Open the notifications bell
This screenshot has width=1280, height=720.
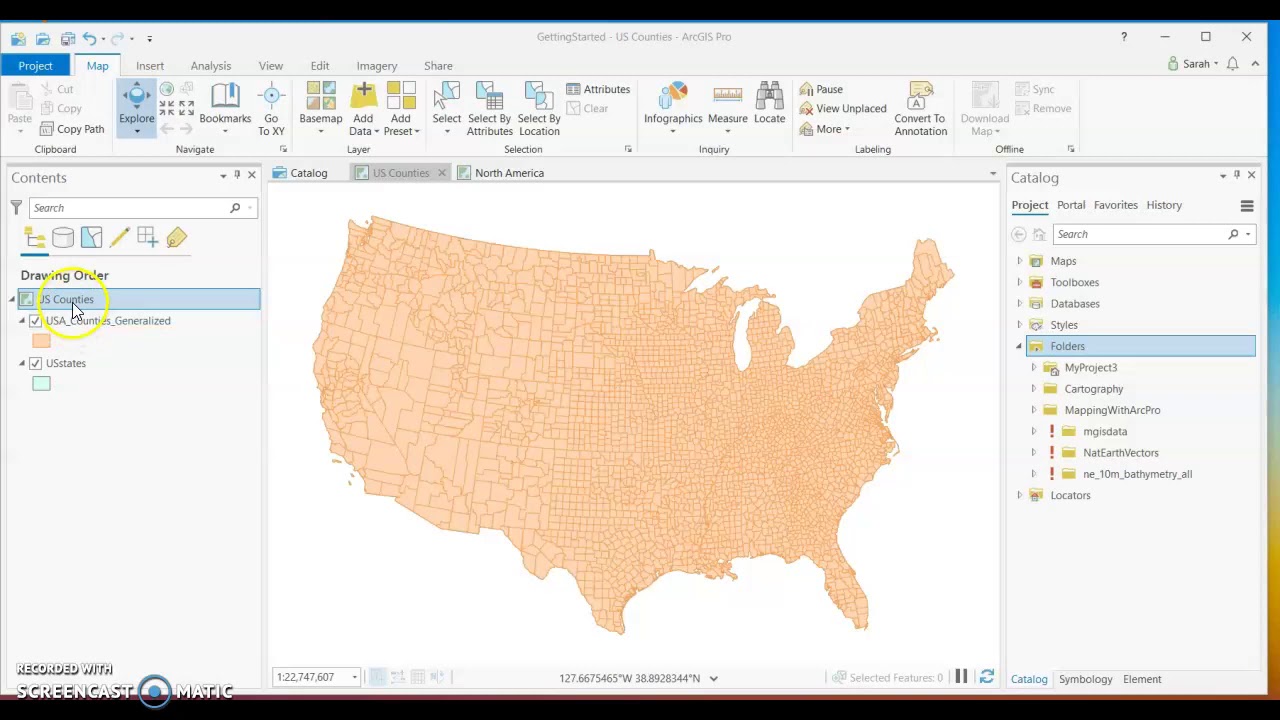click(x=1232, y=64)
